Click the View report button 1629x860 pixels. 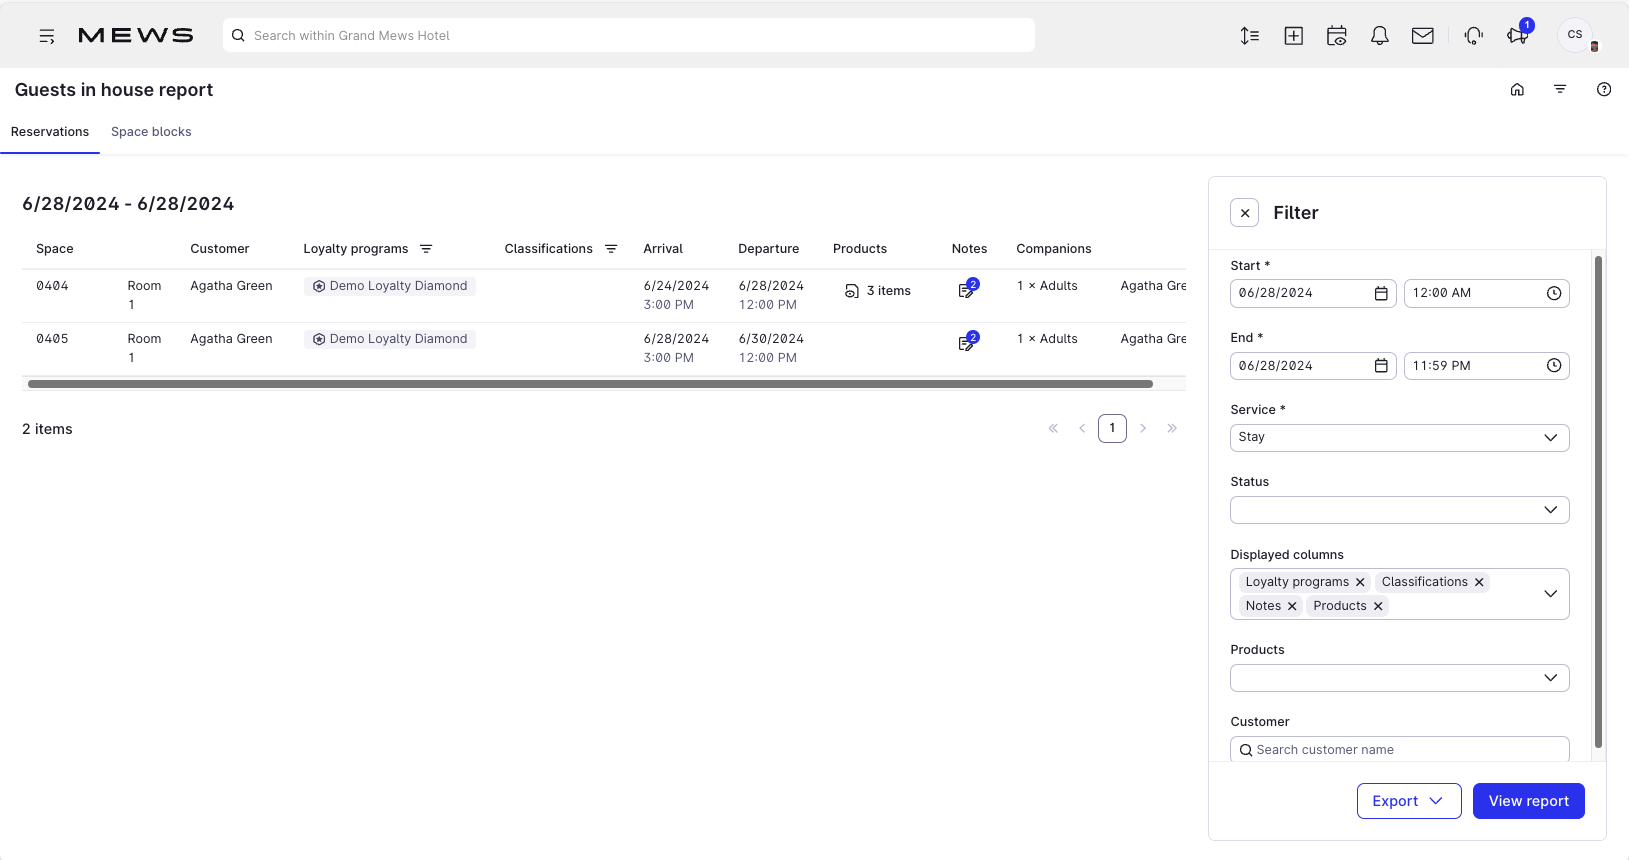tap(1527, 801)
